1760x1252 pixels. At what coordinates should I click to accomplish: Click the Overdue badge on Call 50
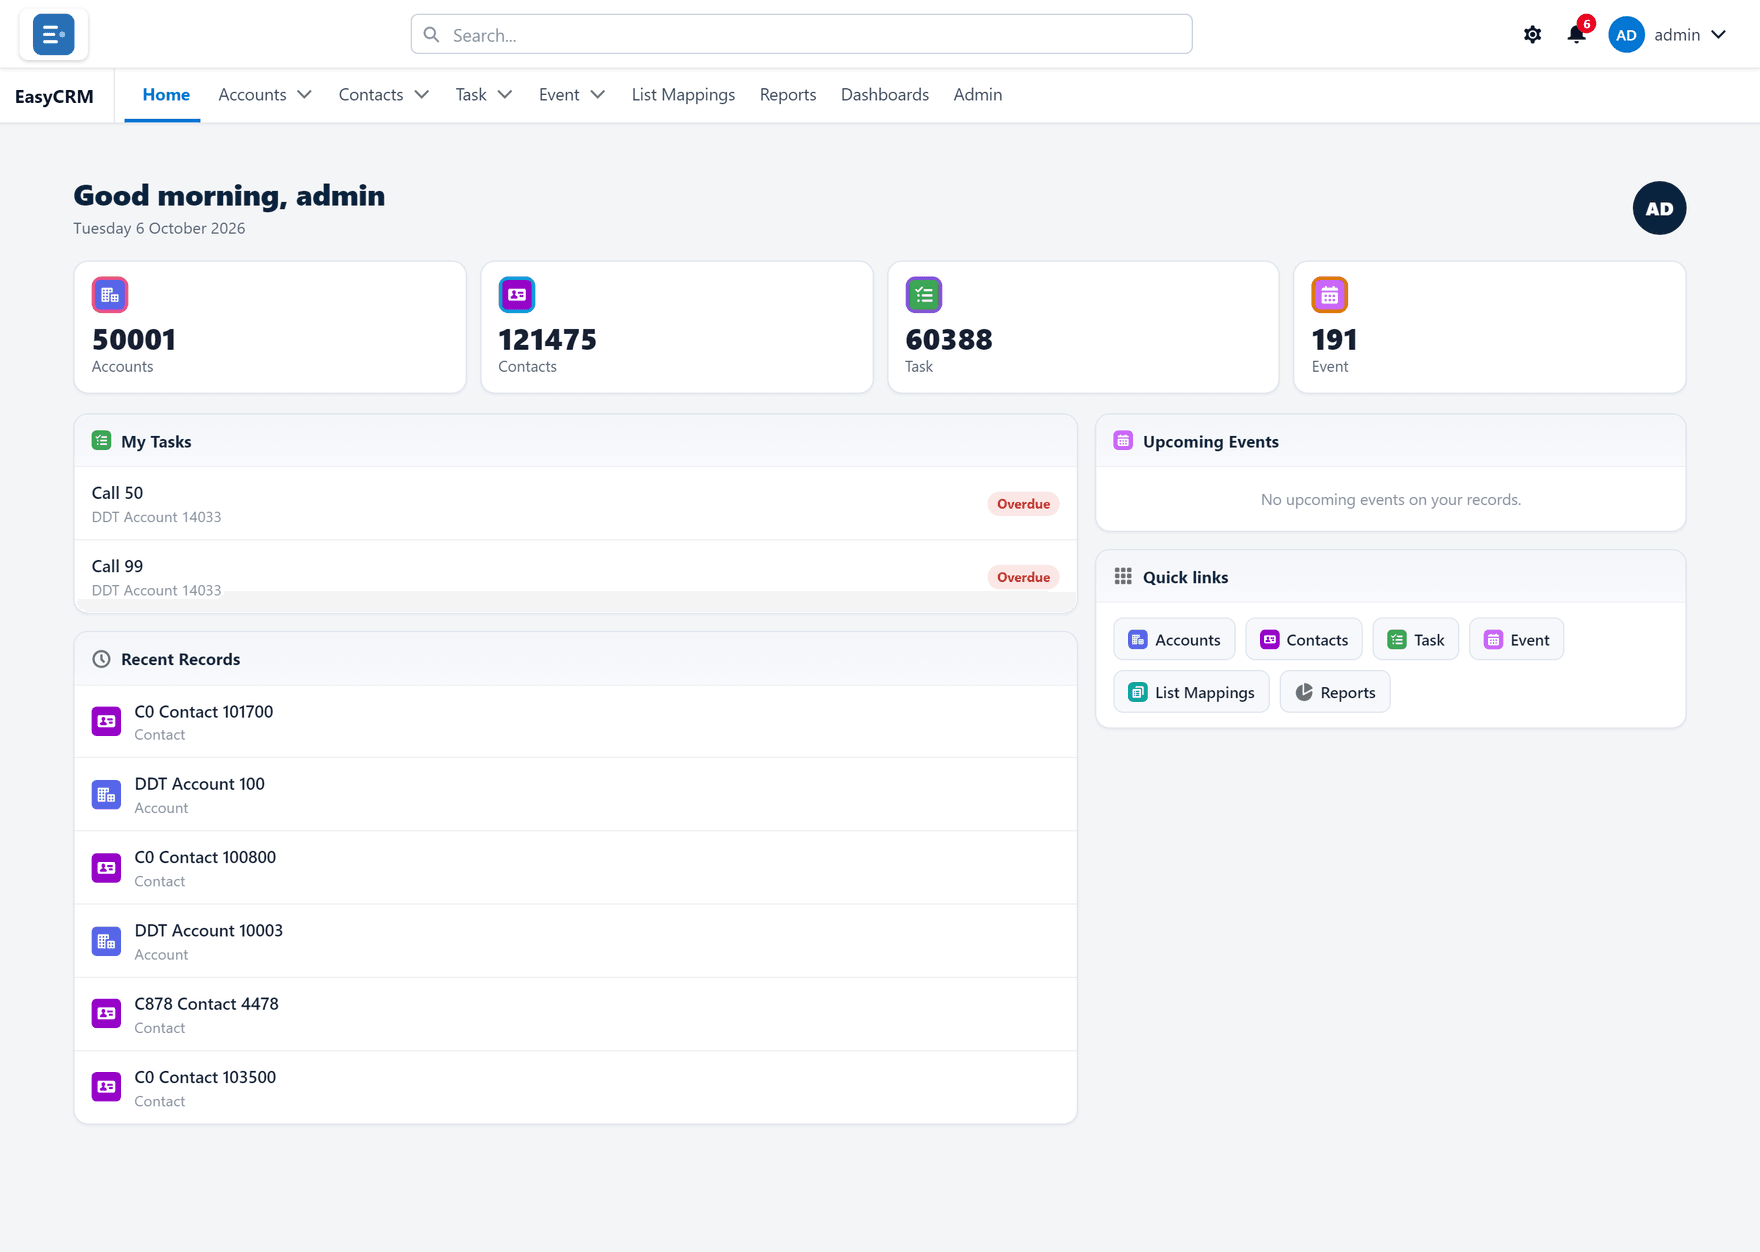click(x=1023, y=504)
